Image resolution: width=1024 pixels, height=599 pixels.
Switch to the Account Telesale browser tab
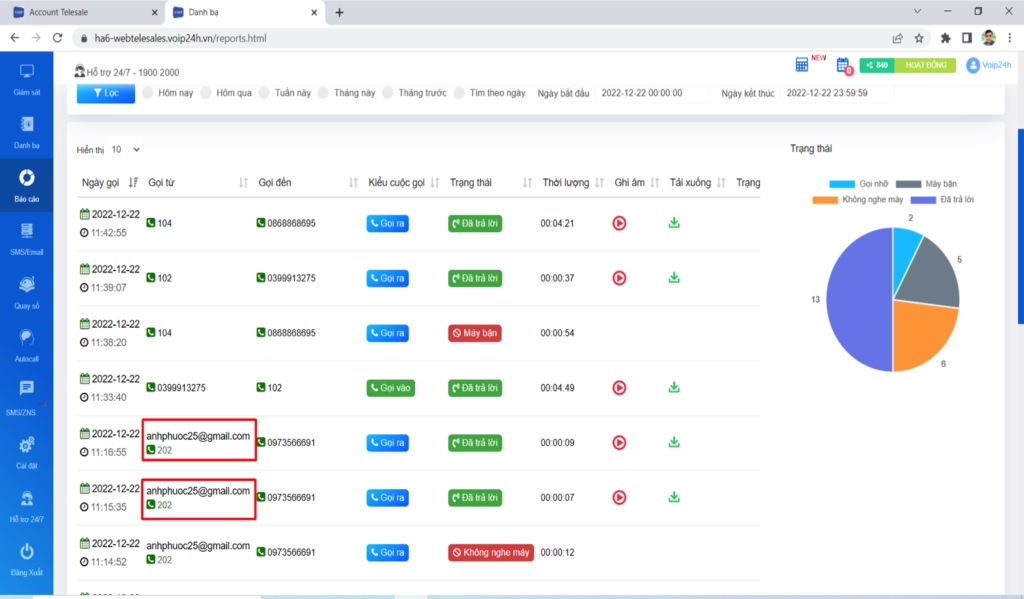click(85, 12)
